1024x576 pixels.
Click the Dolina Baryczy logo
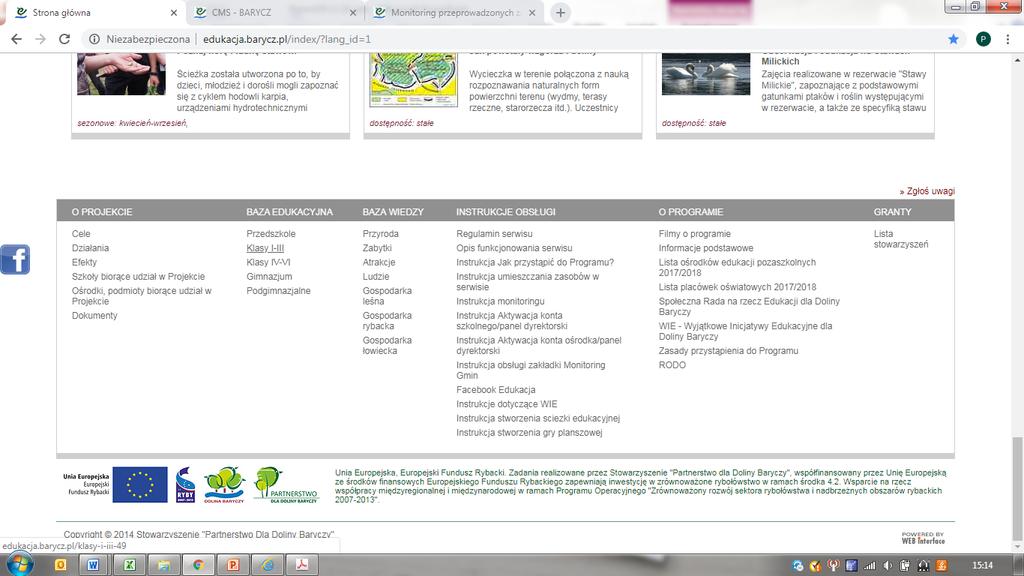click(224, 485)
